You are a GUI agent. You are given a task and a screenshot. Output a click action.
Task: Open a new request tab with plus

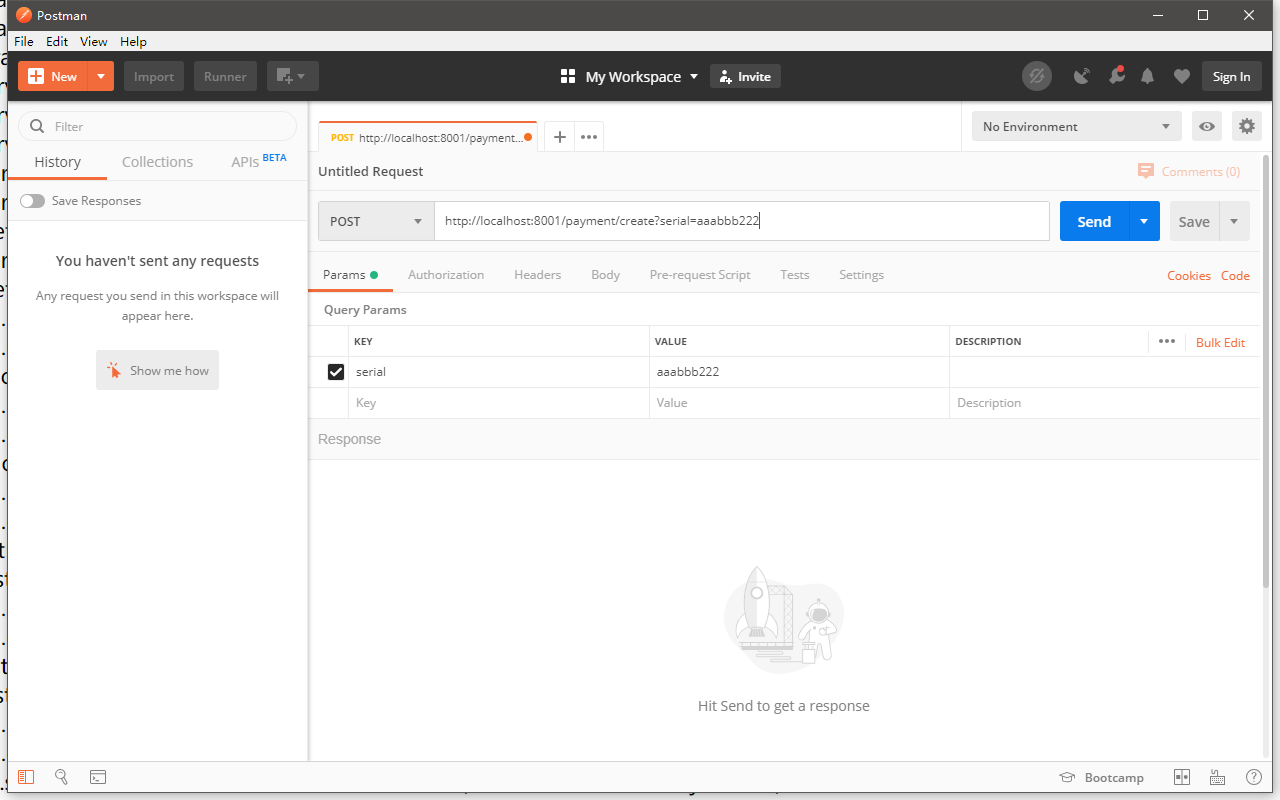[x=560, y=137]
